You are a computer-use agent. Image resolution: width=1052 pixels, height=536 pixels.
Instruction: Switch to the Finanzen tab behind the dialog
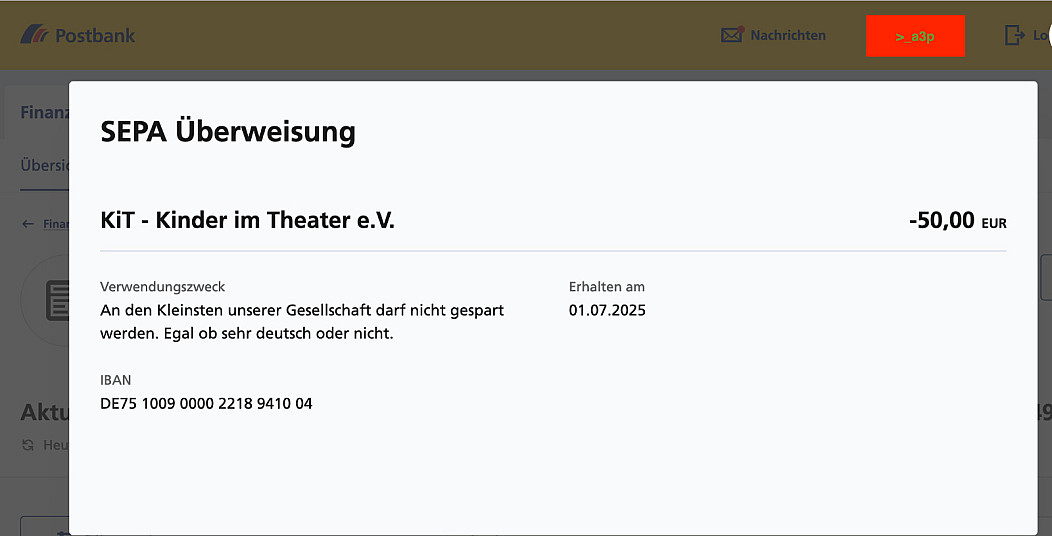[x=44, y=112]
